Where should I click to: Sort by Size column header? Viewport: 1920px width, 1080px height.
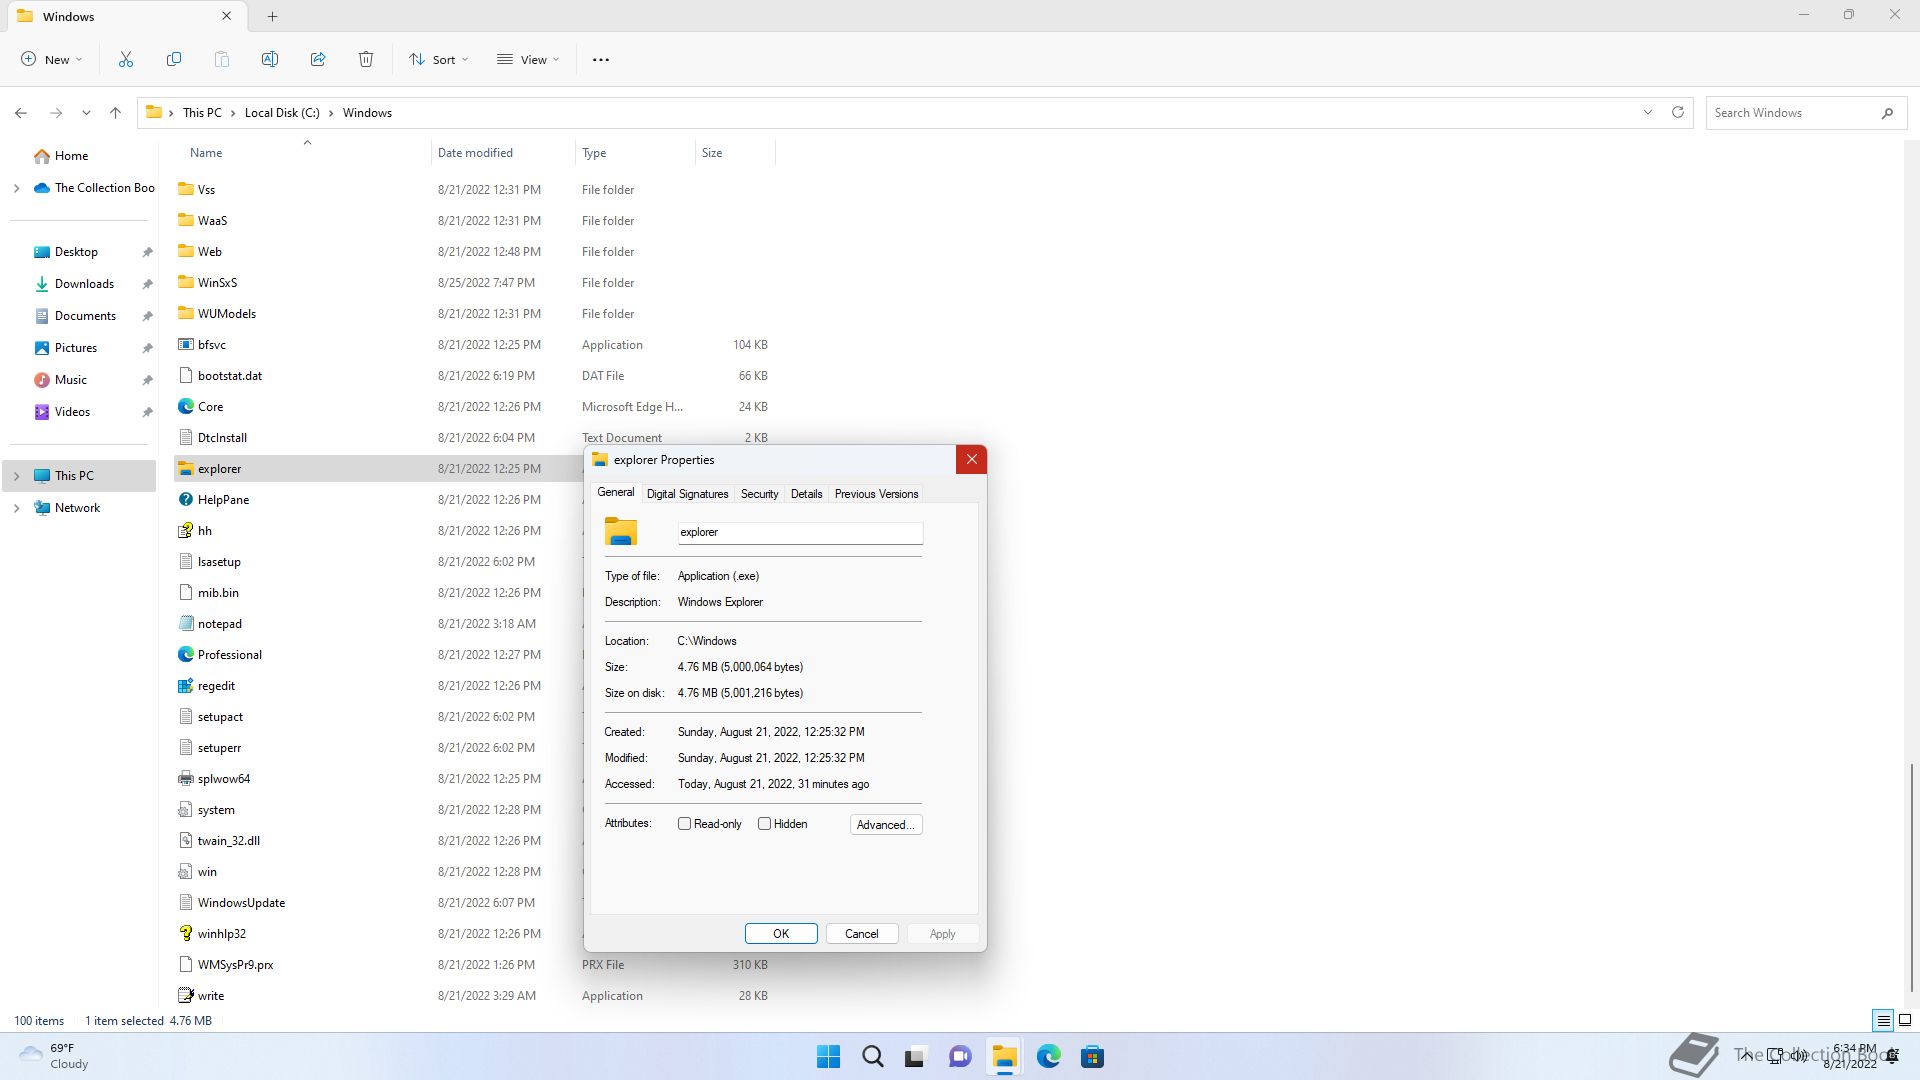(x=735, y=153)
